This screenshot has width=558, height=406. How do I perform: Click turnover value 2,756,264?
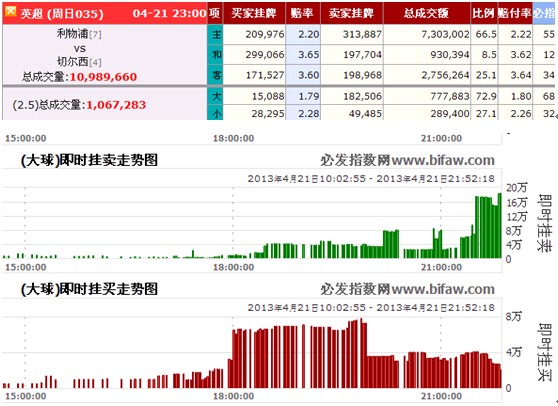(445, 75)
